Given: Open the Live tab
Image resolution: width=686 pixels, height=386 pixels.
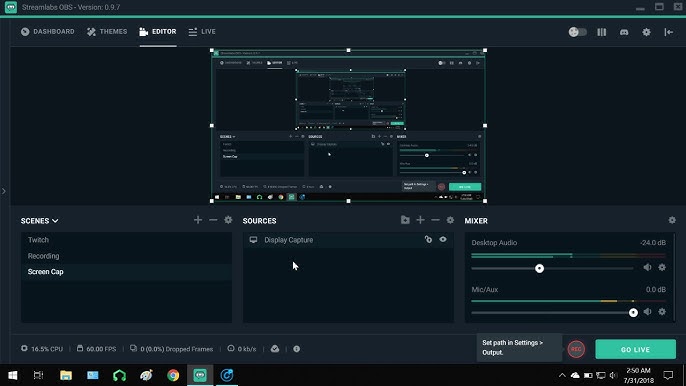Looking at the screenshot, I should click(x=202, y=32).
